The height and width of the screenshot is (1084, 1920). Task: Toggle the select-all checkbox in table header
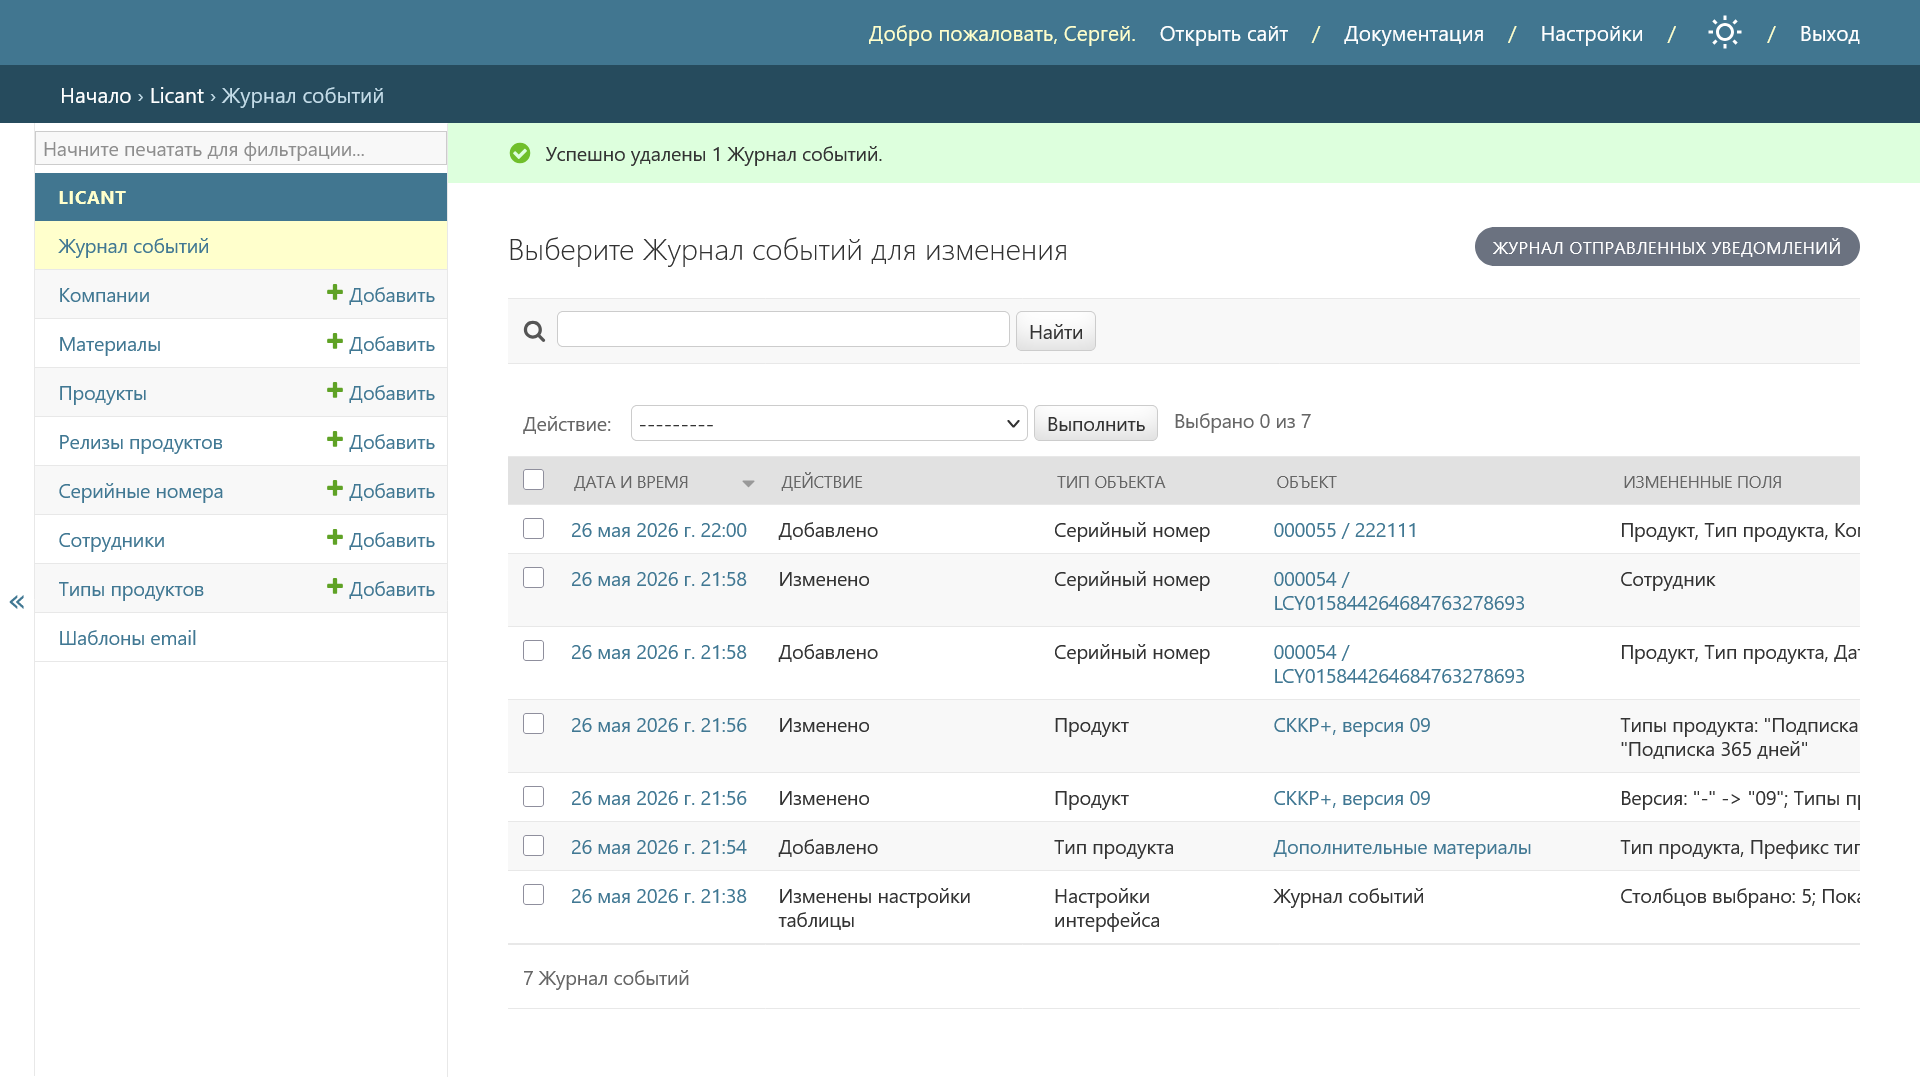[534, 480]
